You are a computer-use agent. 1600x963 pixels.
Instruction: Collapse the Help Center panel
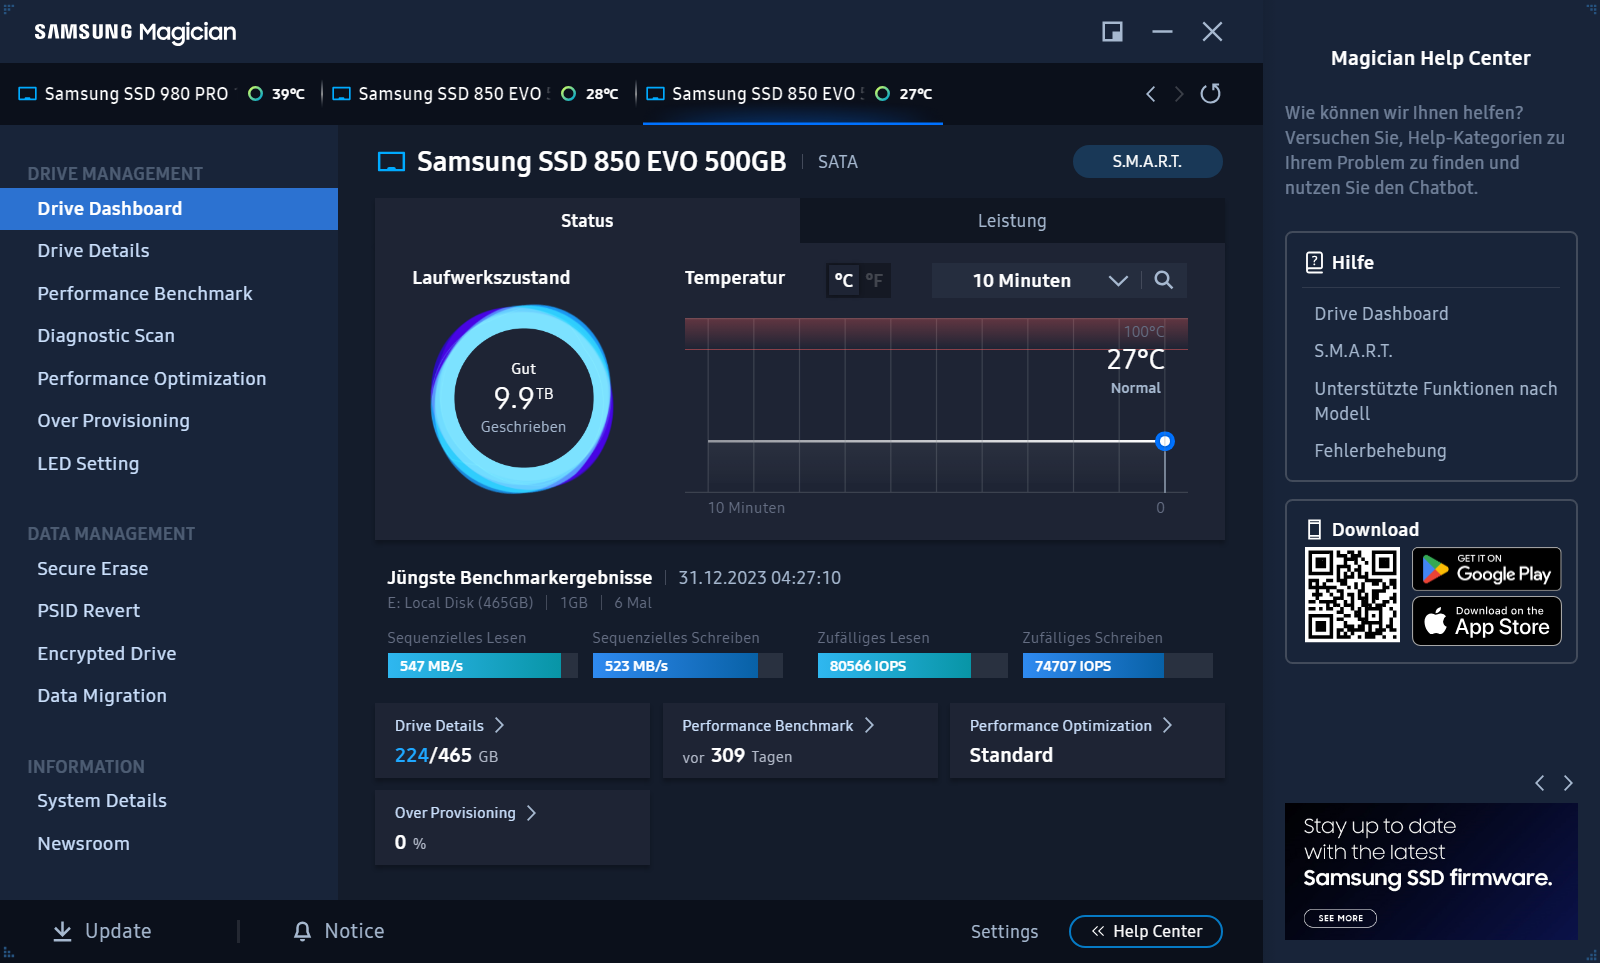[x=1146, y=931]
